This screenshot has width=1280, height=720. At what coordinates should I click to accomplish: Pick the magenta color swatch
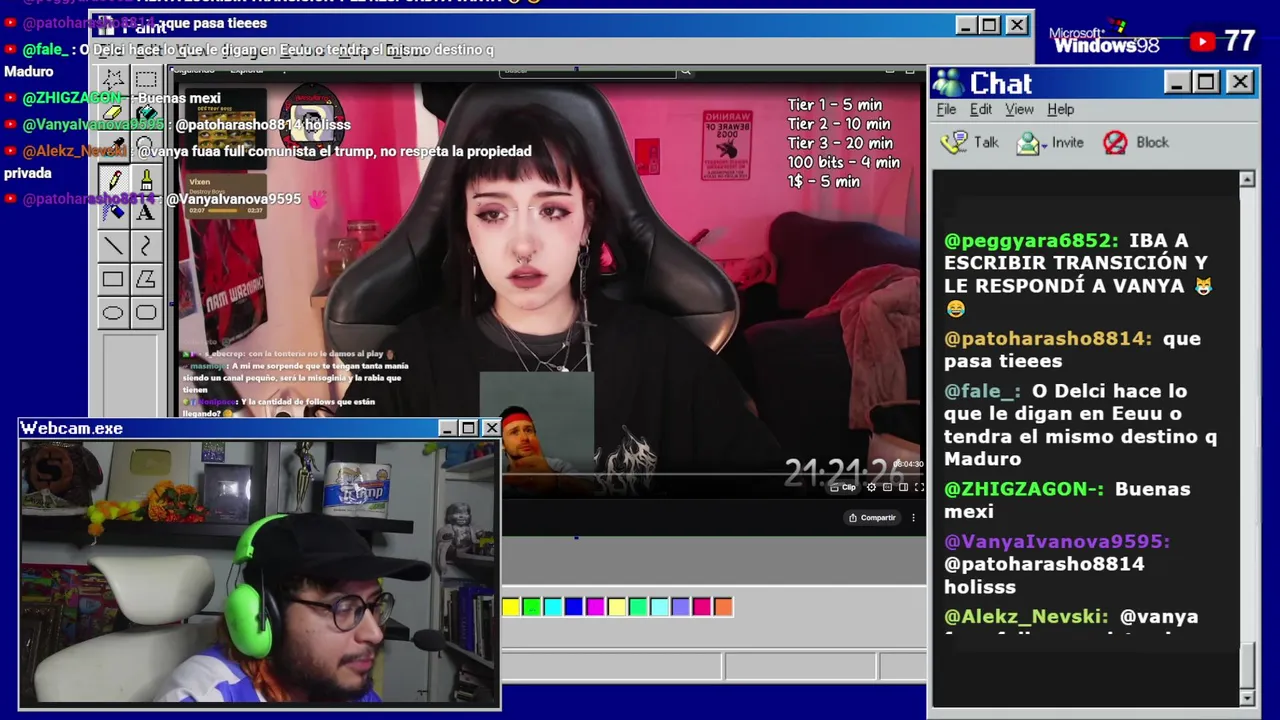pyautogui.click(x=595, y=606)
